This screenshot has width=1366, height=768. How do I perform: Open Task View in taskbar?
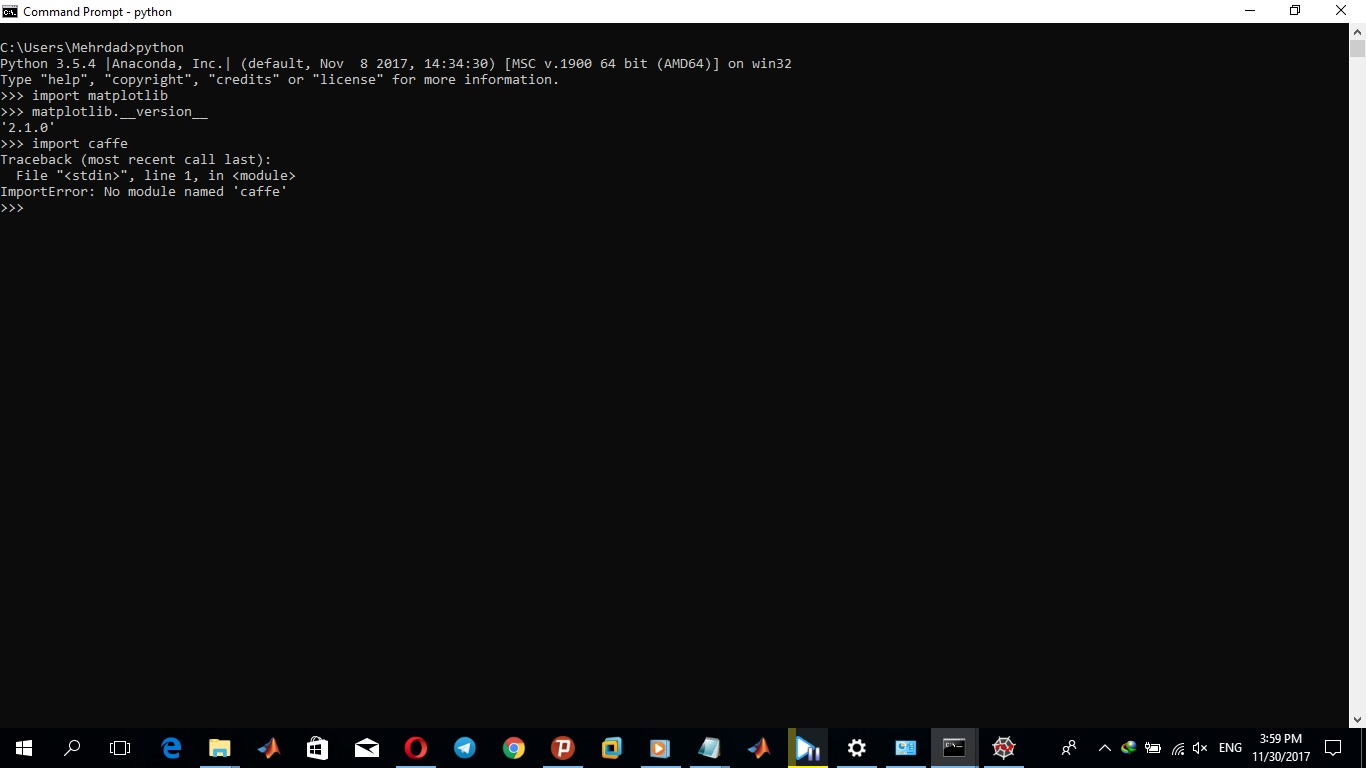coord(120,748)
